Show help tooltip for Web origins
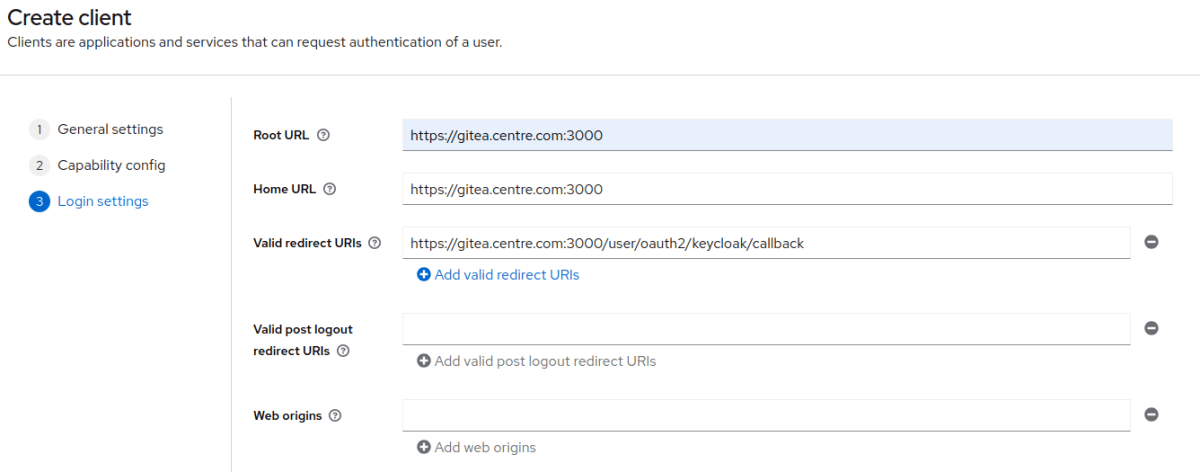The image size is (1200, 472). 335,416
